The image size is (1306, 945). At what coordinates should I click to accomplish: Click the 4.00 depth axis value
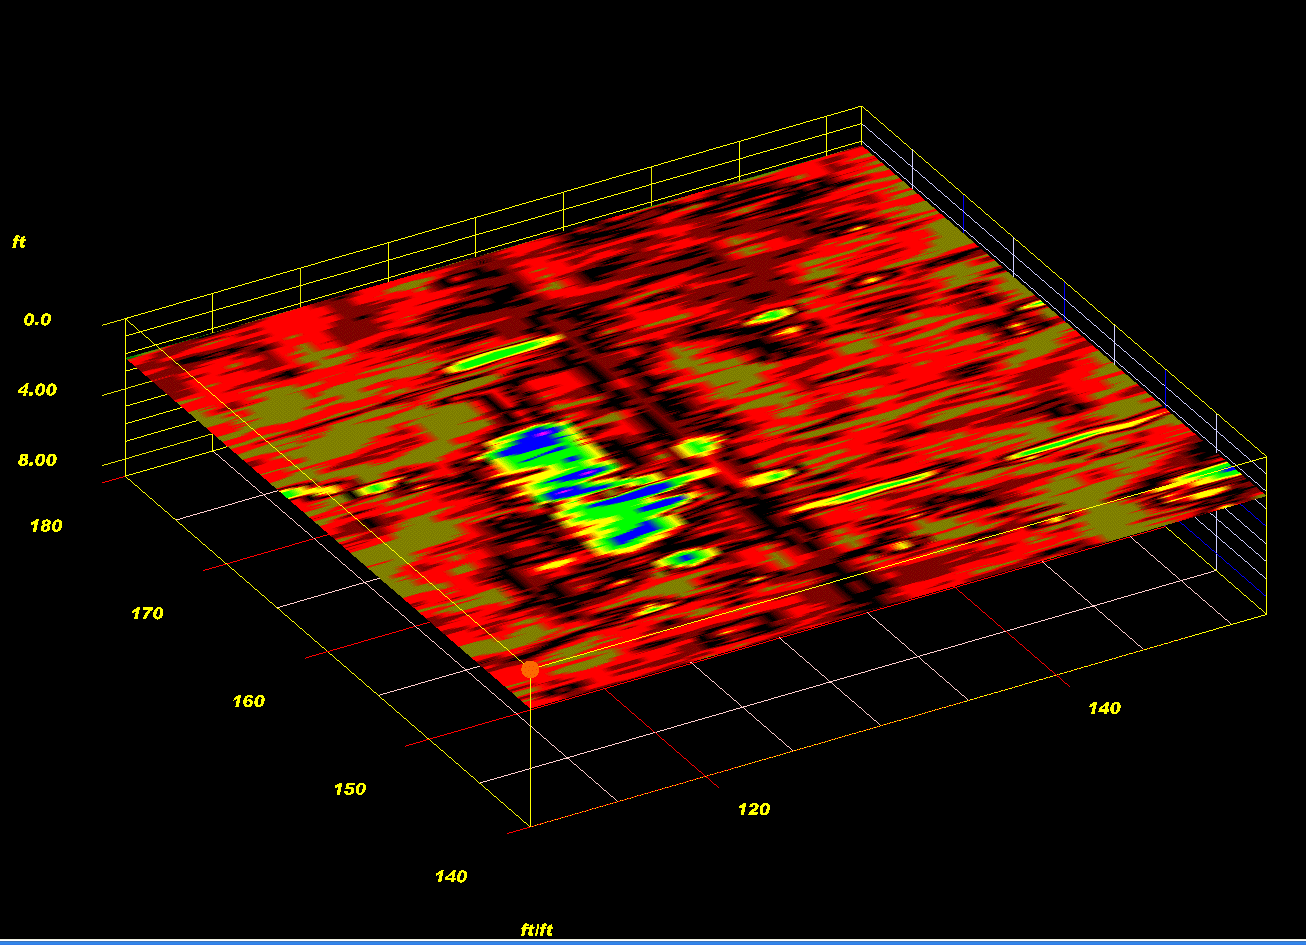(37, 390)
